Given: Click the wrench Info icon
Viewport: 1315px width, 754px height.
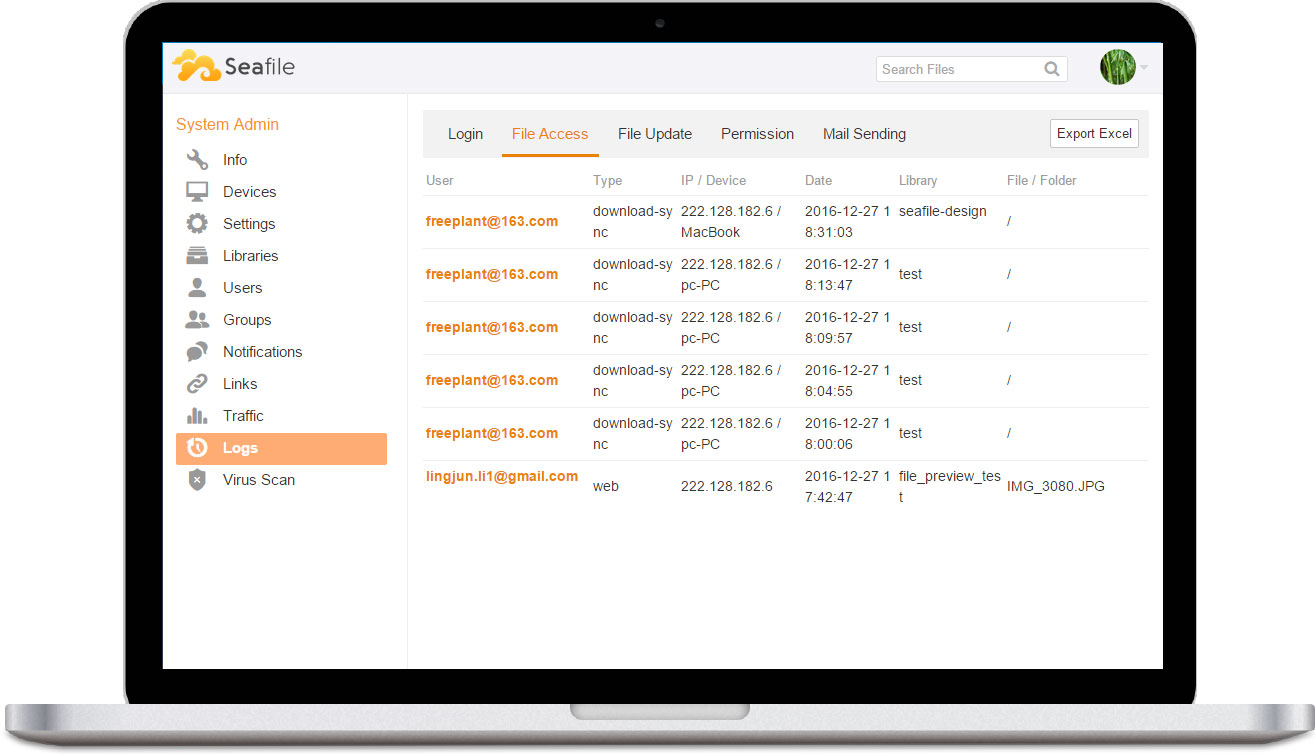Looking at the screenshot, I should (x=197, y=160).
